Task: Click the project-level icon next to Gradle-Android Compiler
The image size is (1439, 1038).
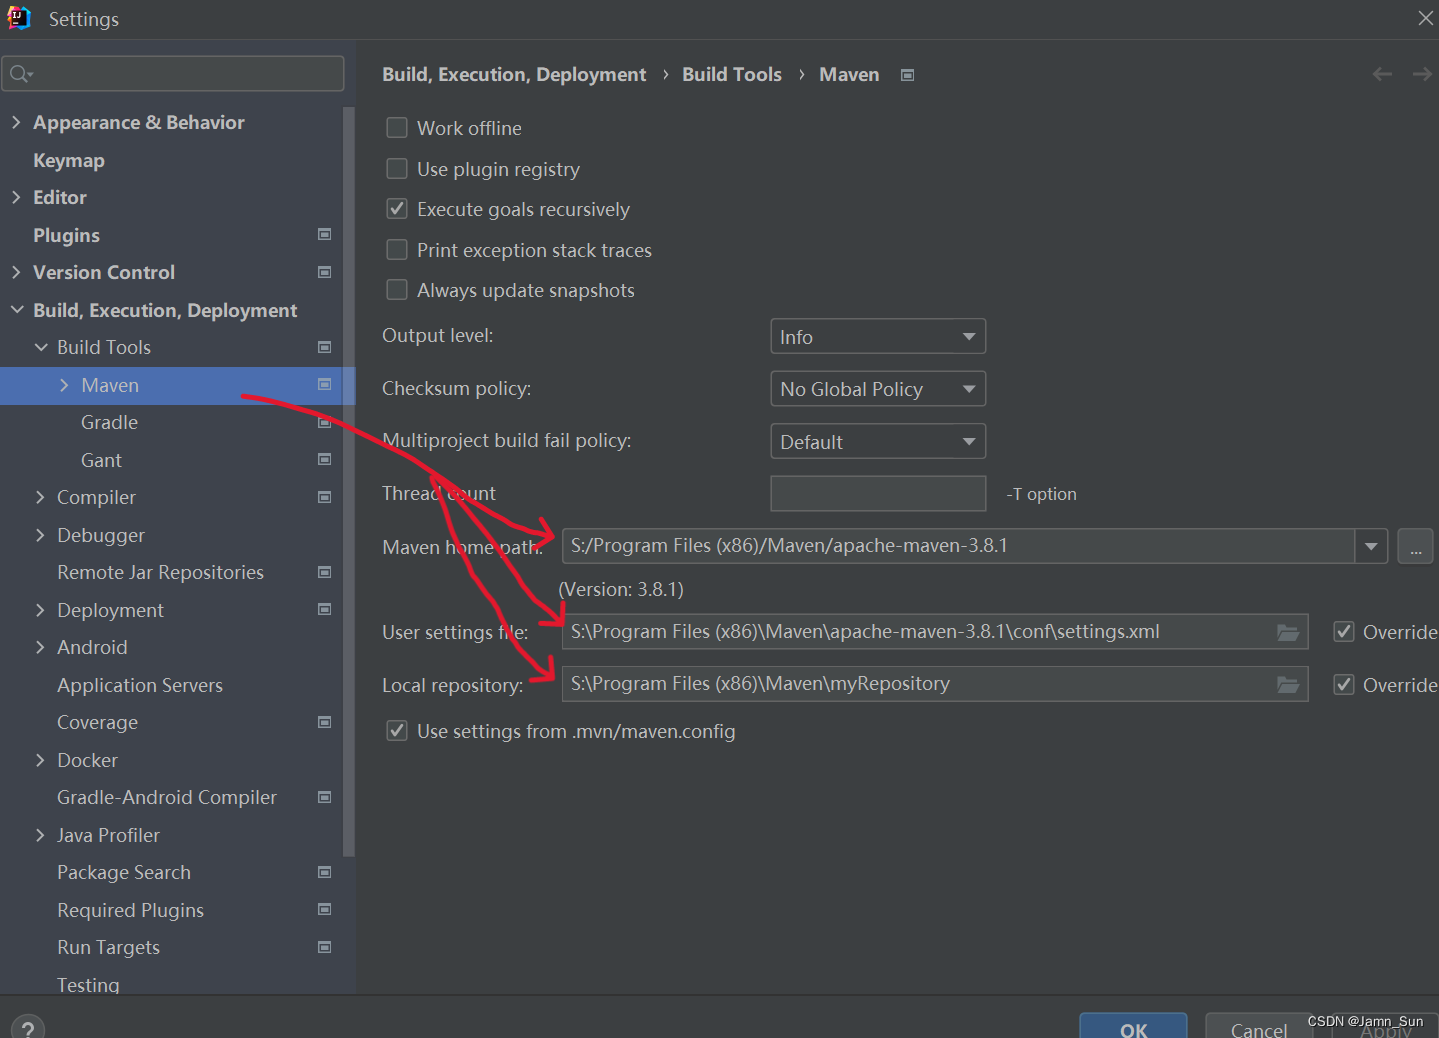Action: [x=324, y=797]
